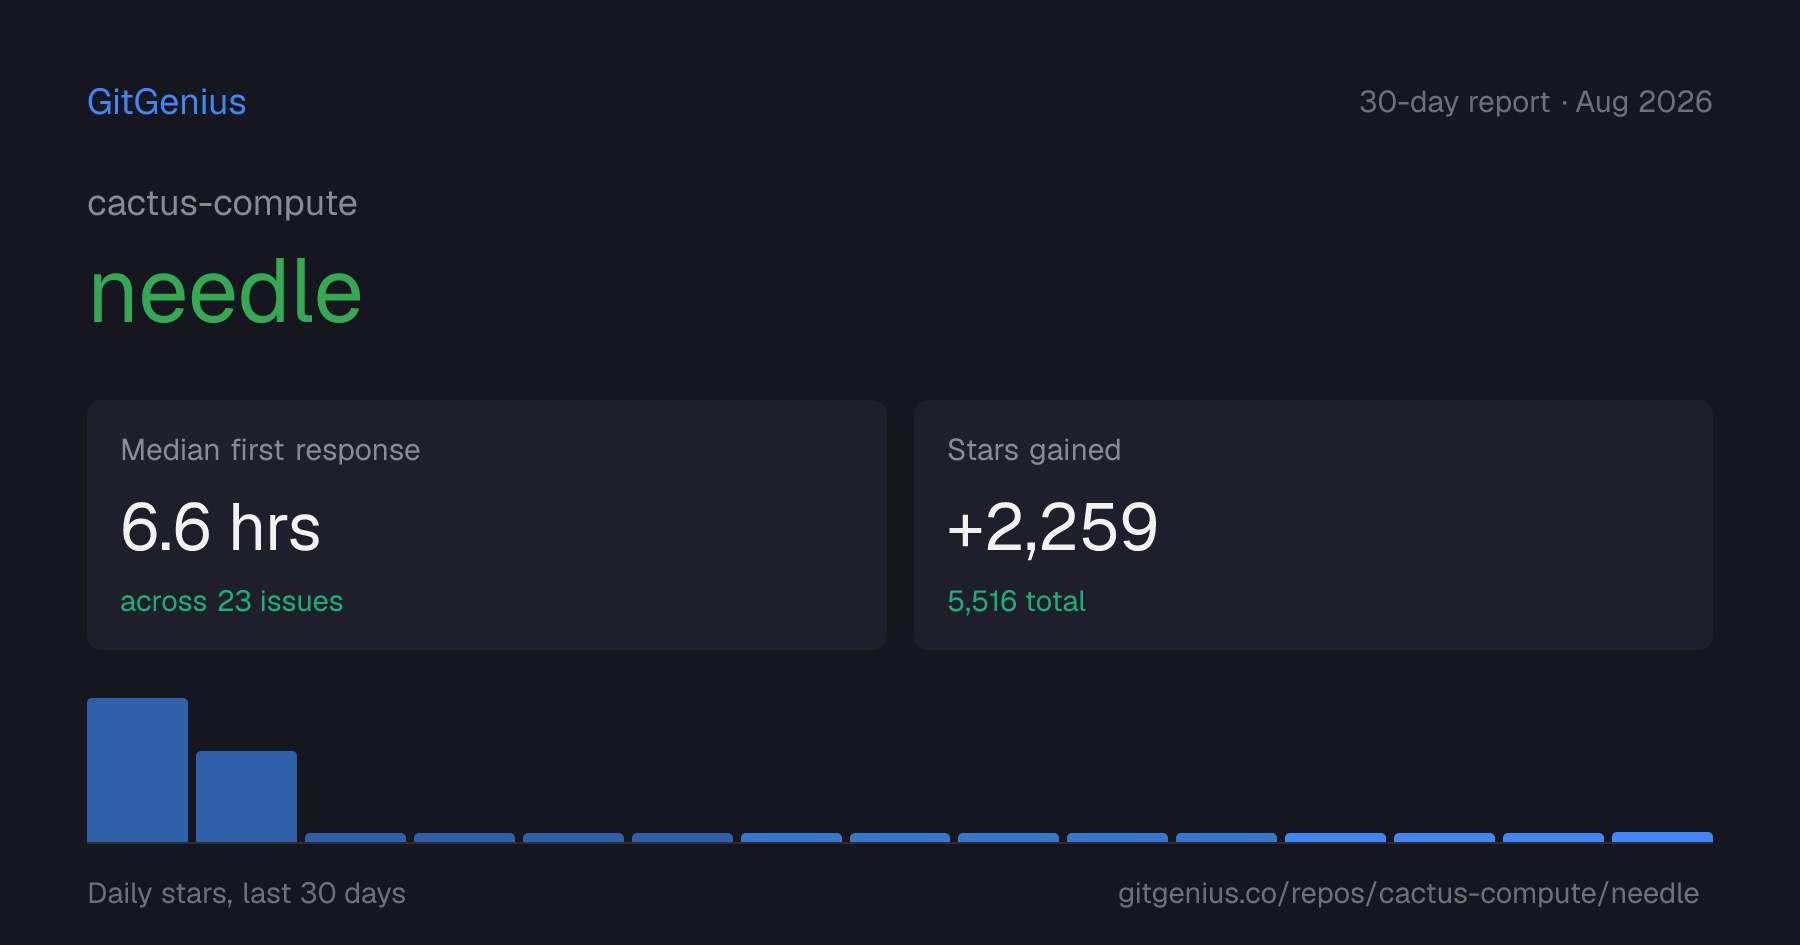The image size is (1800, 945).
Task: Click the Daily stars, last 30 days caption
Action: pyautogui.click(x=246, y=893)
